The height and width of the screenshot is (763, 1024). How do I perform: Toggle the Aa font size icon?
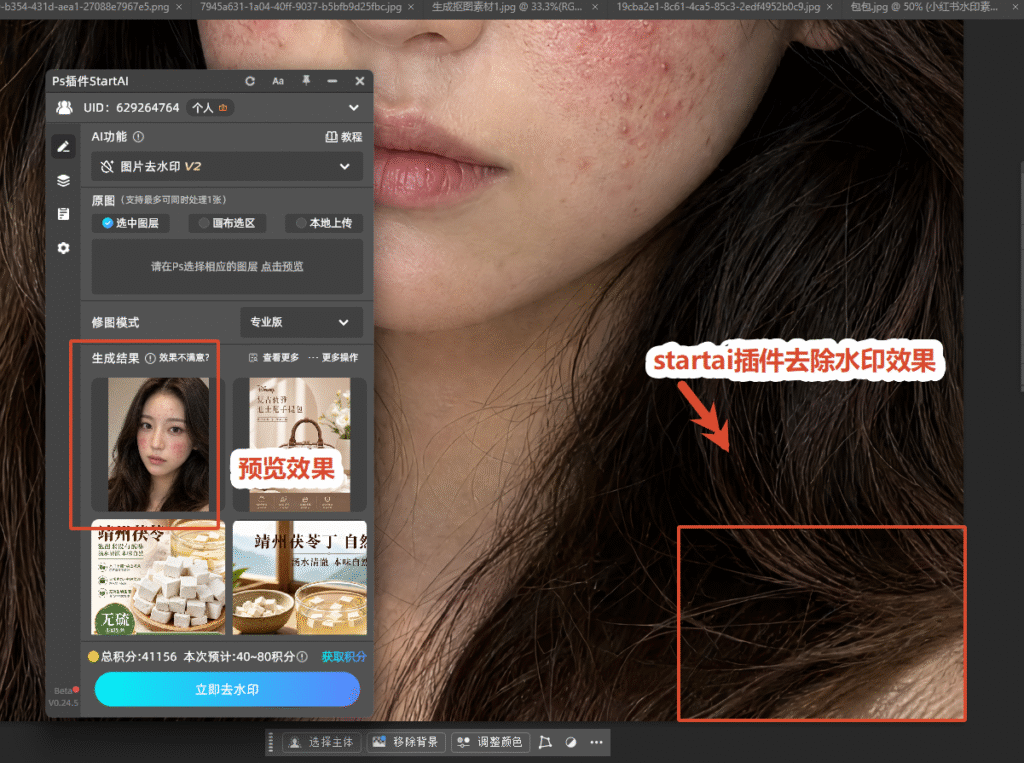(x=278, y=81)
